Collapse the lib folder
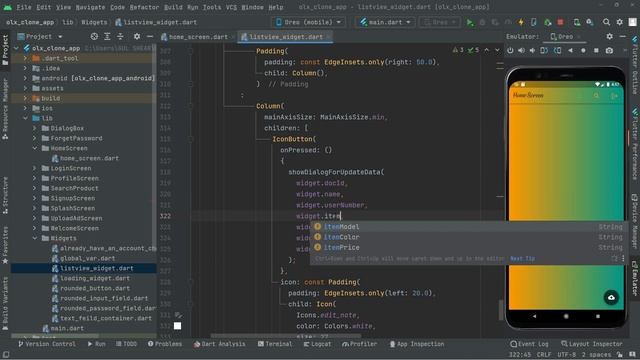Image resolution: width=640 pixels, height=360 pixels. click(x=25, y=118)
